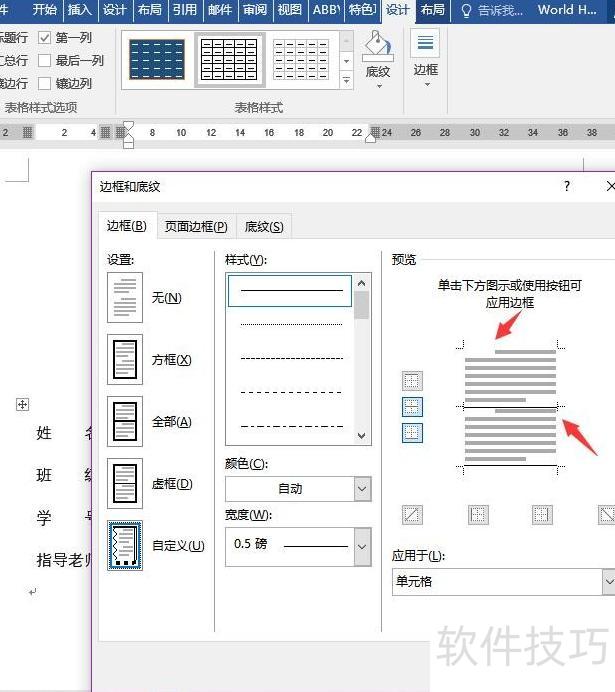Open the 宽度 width dropdown showing 0.5 磅
The height and width of the screenshot is (692, 615).
[x=298, y=546]
